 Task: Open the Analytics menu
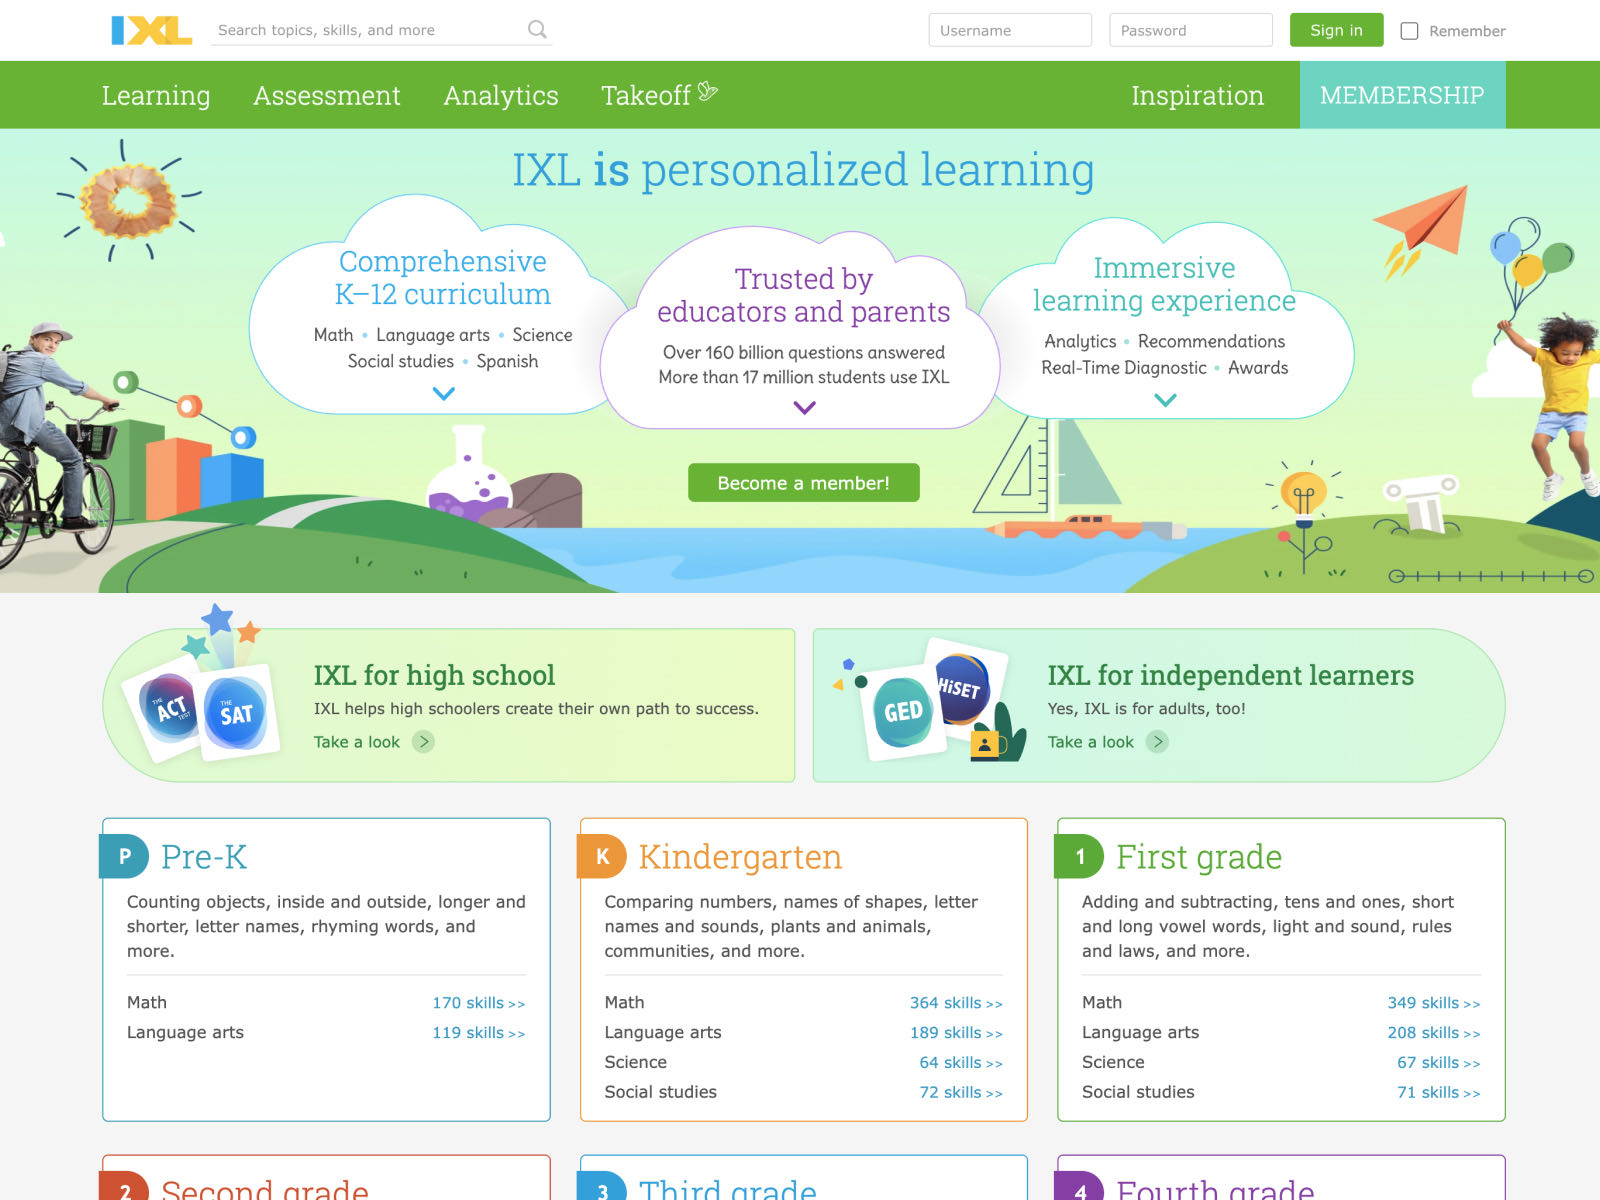501,95
